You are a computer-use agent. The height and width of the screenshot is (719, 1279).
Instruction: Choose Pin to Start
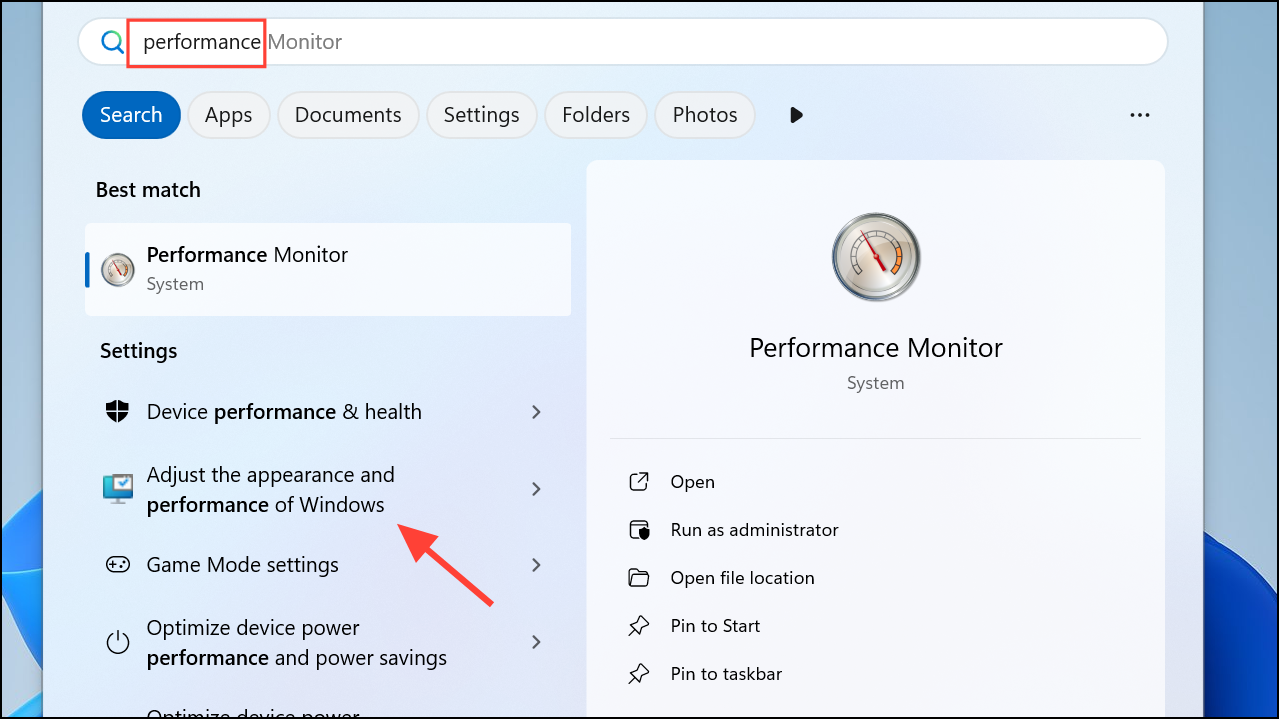pyautogui.click(x=716, y=626)
